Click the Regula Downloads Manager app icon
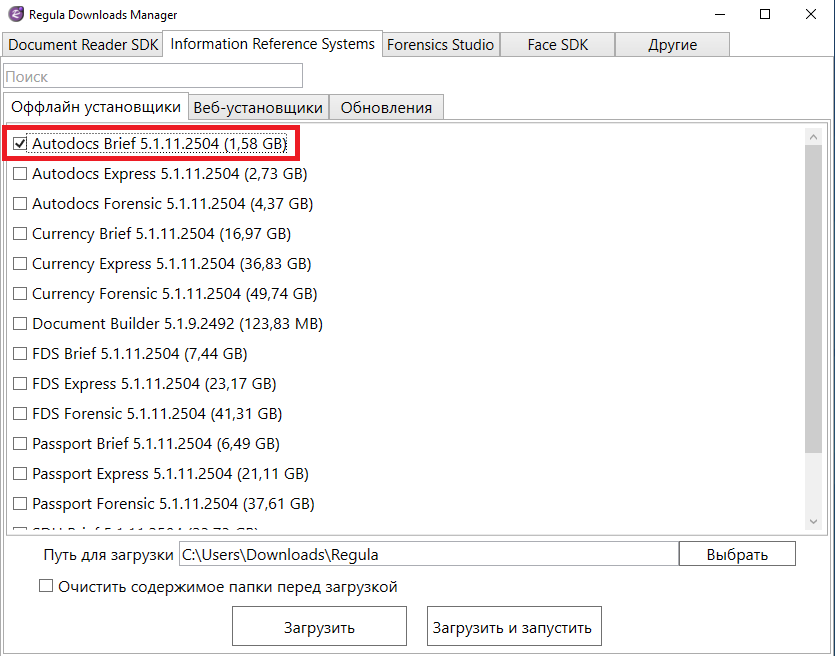 (15, 14)
